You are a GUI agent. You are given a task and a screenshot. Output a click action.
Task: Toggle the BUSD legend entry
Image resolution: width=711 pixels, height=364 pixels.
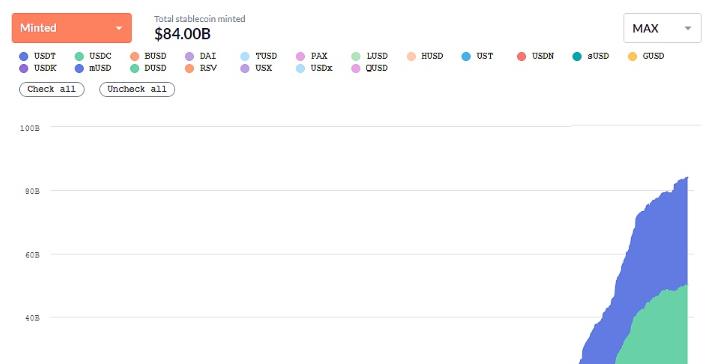pos(148,56)
